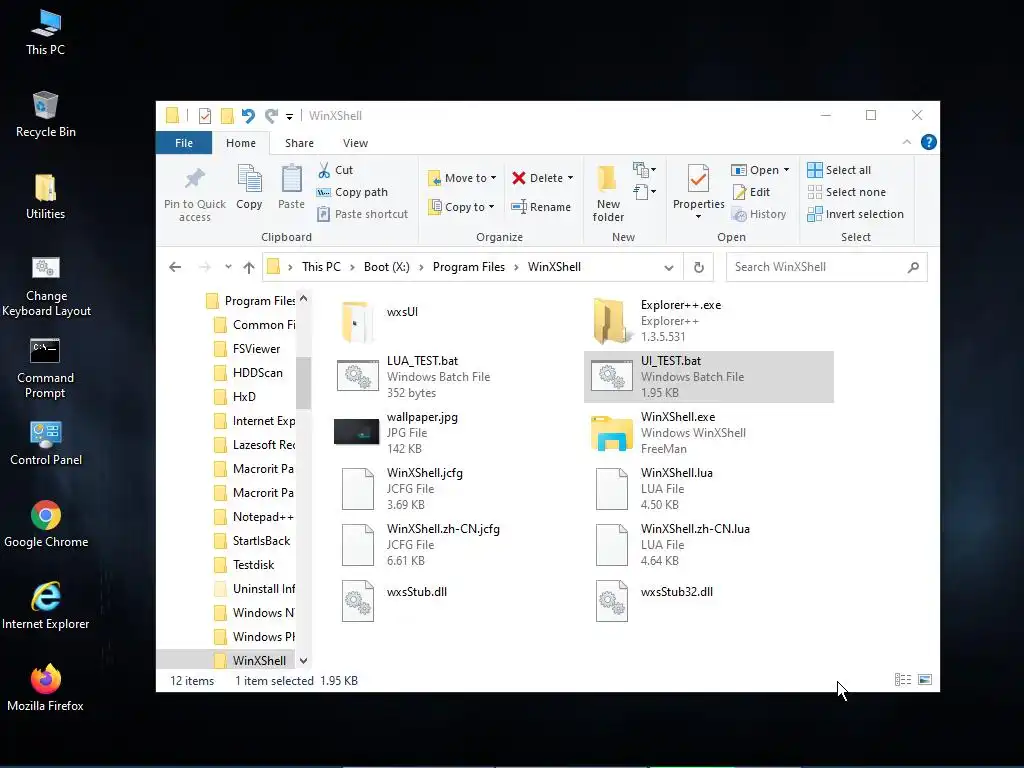Click Boot (X:) in breadcrumb
This screenshot has width=1024, height=768.
[387, 267]
